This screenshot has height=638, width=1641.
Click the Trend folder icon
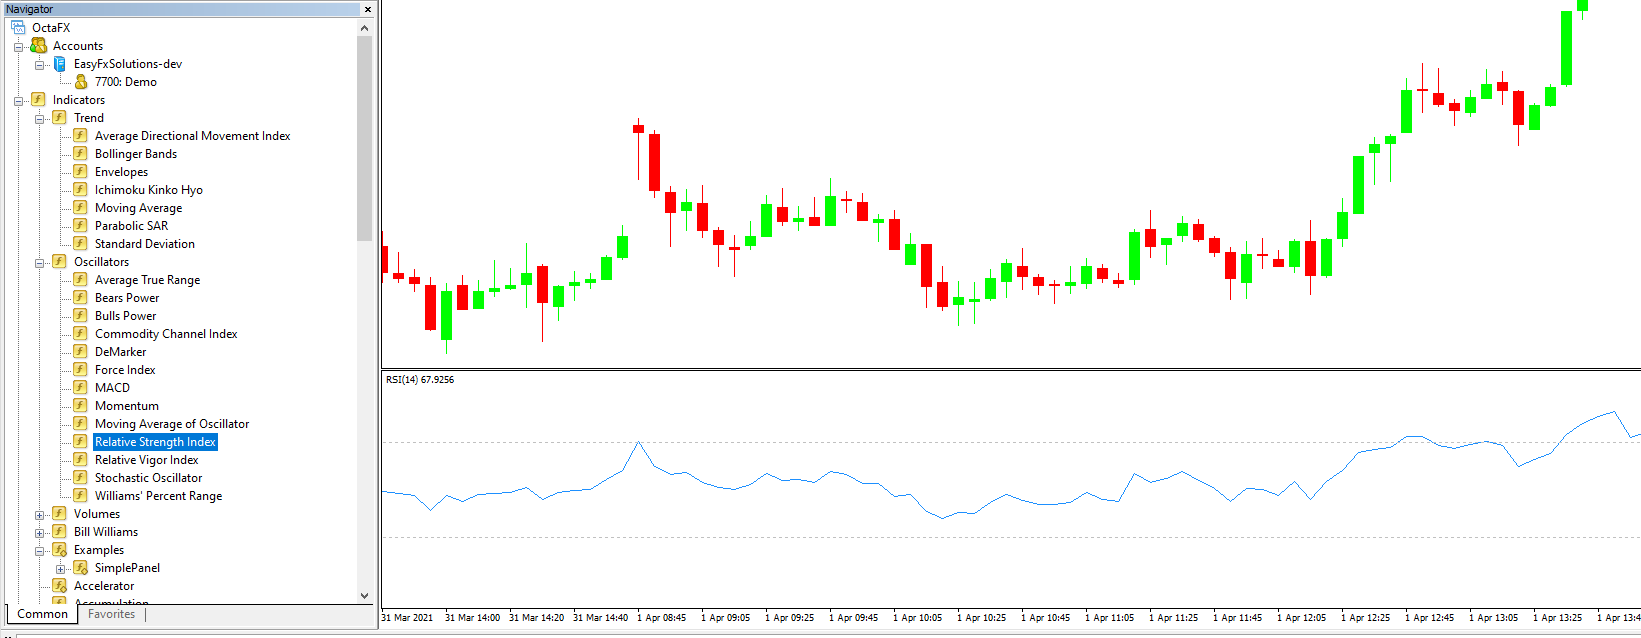59,118
